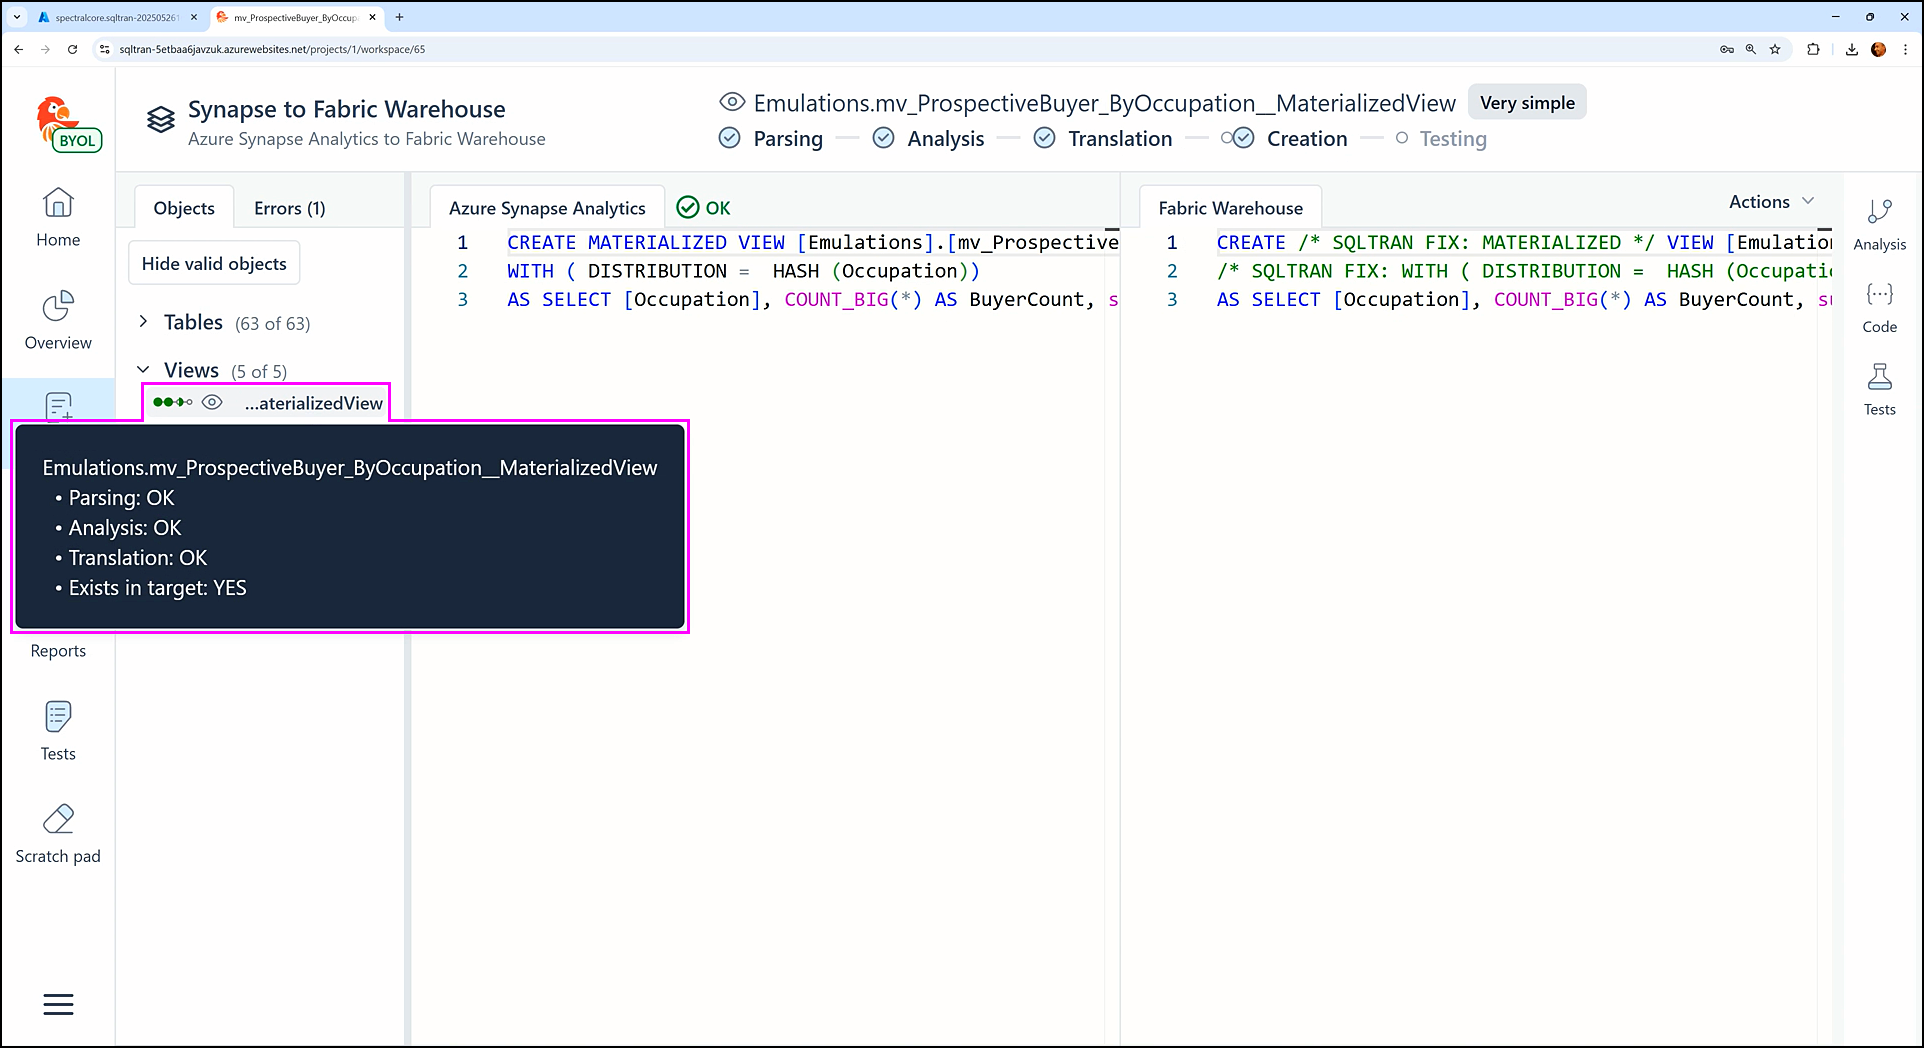Click the browser bookmark star icon
The height and width of the screenshot is (1048, 1924).
(1775, 49)
